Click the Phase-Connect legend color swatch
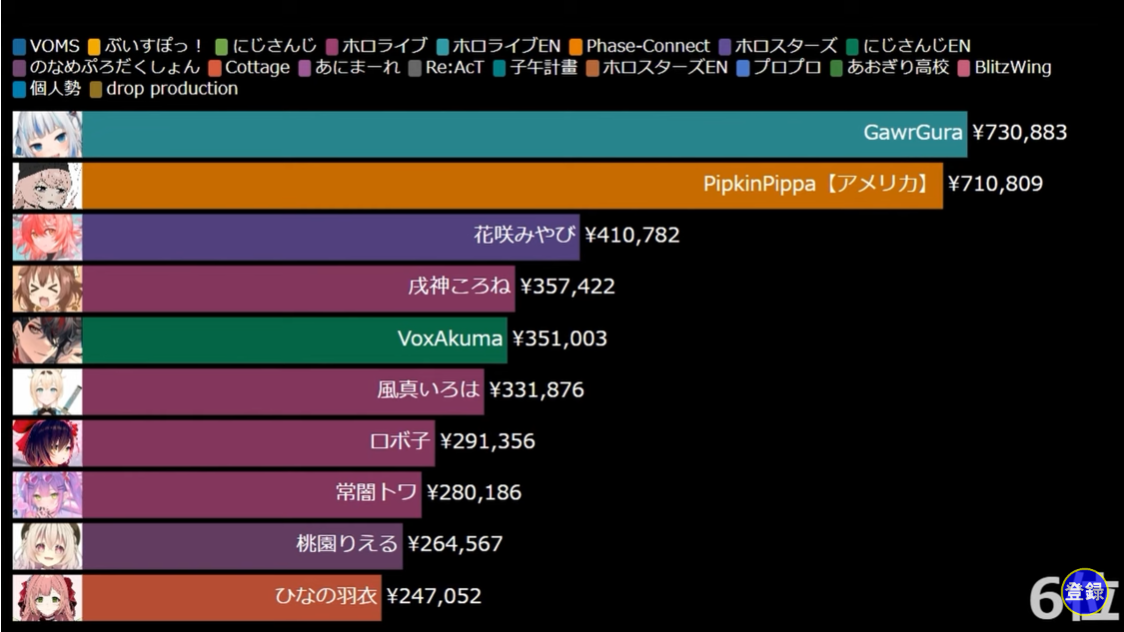 [576, 47]
